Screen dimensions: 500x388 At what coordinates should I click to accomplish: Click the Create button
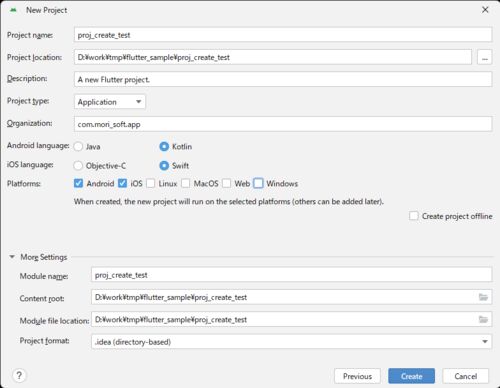click(411, 376)
